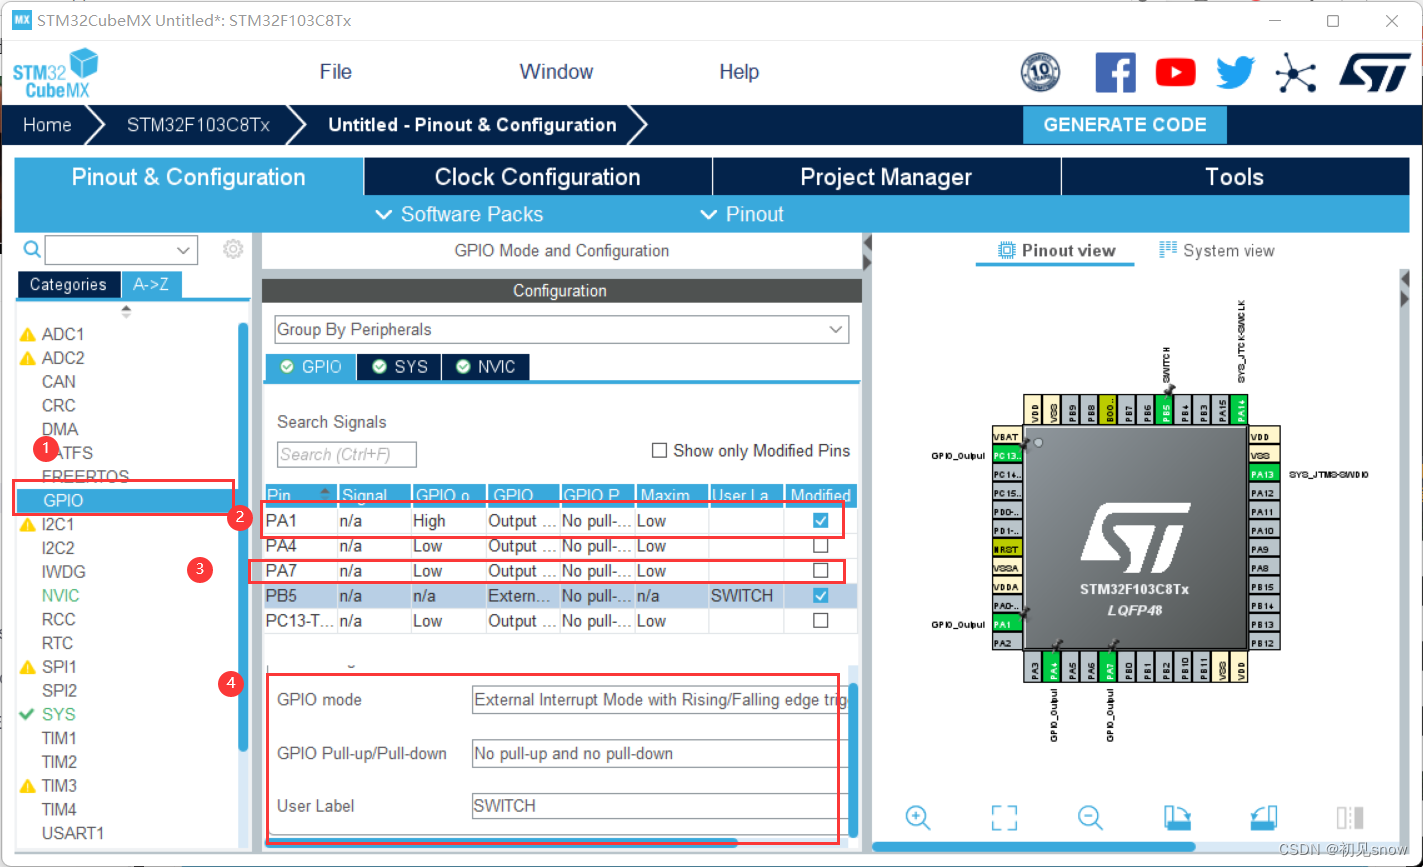Open the settings gear beside the search box
The image size is (1423, 867).
[233, 249]
